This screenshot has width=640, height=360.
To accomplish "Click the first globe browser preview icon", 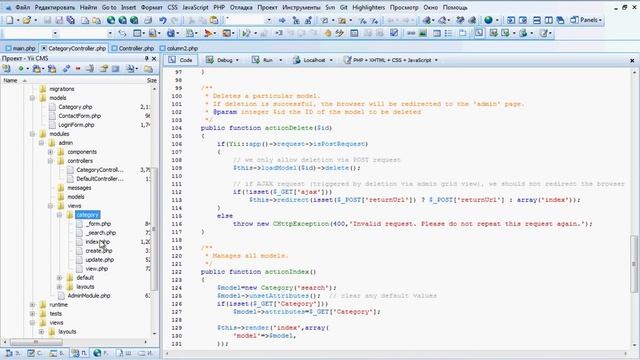I will pyautogui.click(x=111, y=20).
